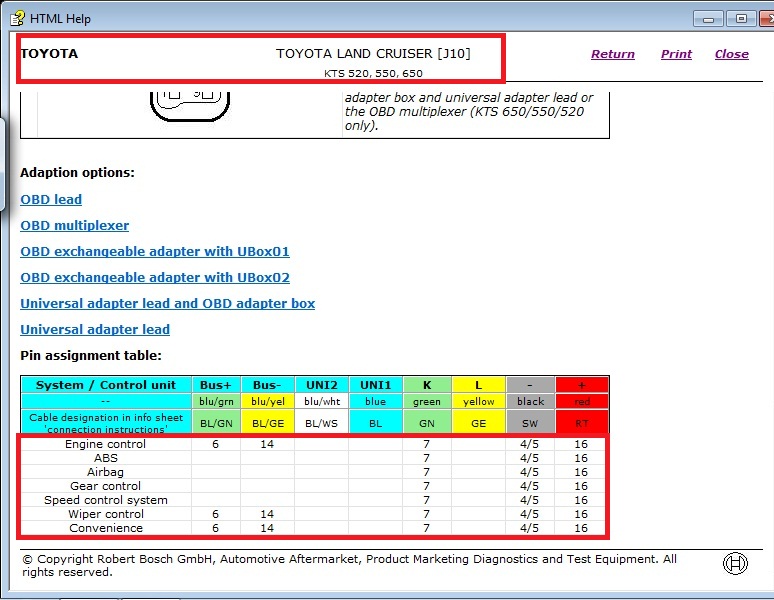Open Universal adapter lead and OBD adapter box

pos(167,304)
